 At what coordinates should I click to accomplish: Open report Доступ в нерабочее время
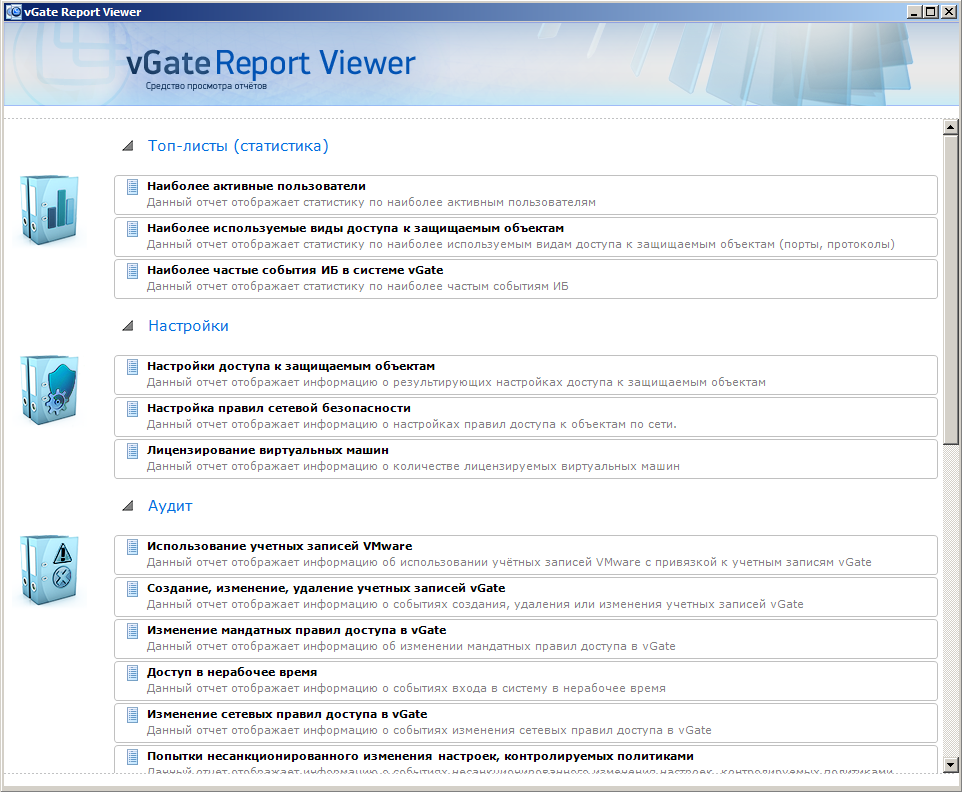(526, 681)
